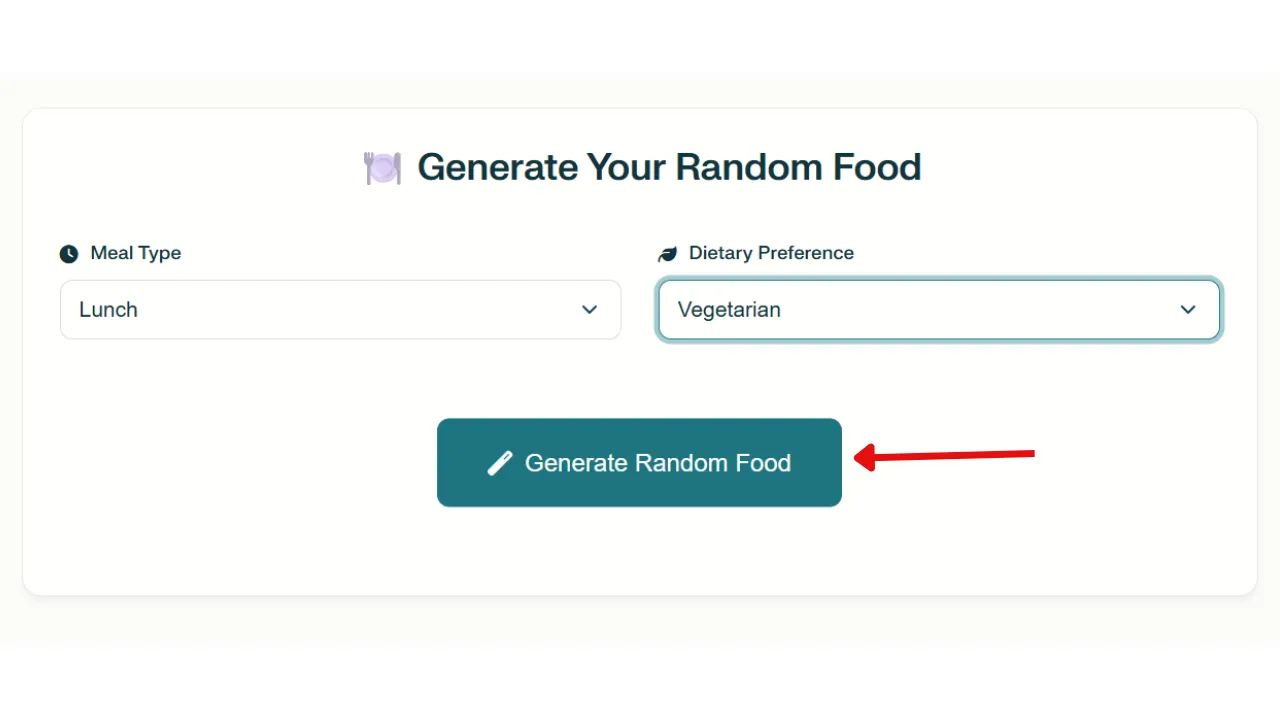The height and width of the screenshot is (720, 1280).
Task: Click the Generate Your Random Food heading
Action: click(x=669, y=167)
